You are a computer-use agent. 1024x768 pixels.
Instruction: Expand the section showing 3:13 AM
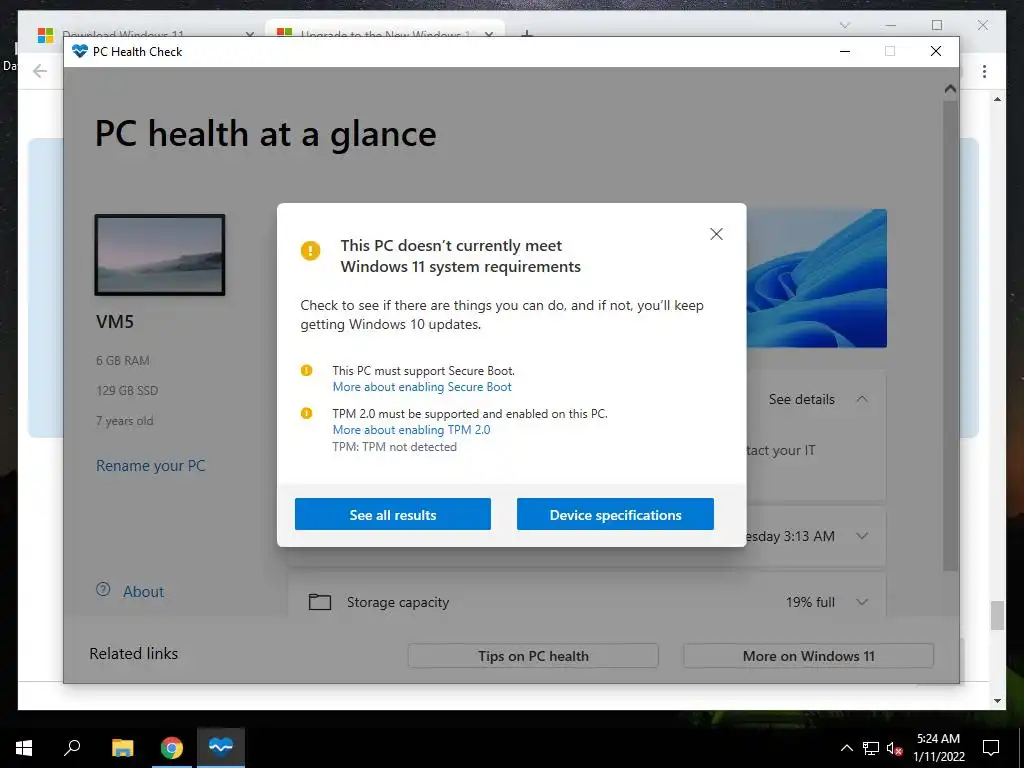click(862, 536)
